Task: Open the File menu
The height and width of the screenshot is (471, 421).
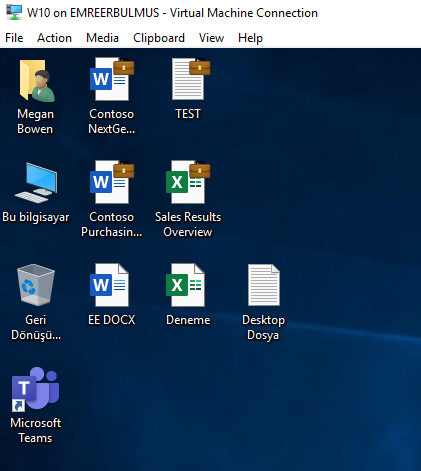Action: click(x=14, y=38)
